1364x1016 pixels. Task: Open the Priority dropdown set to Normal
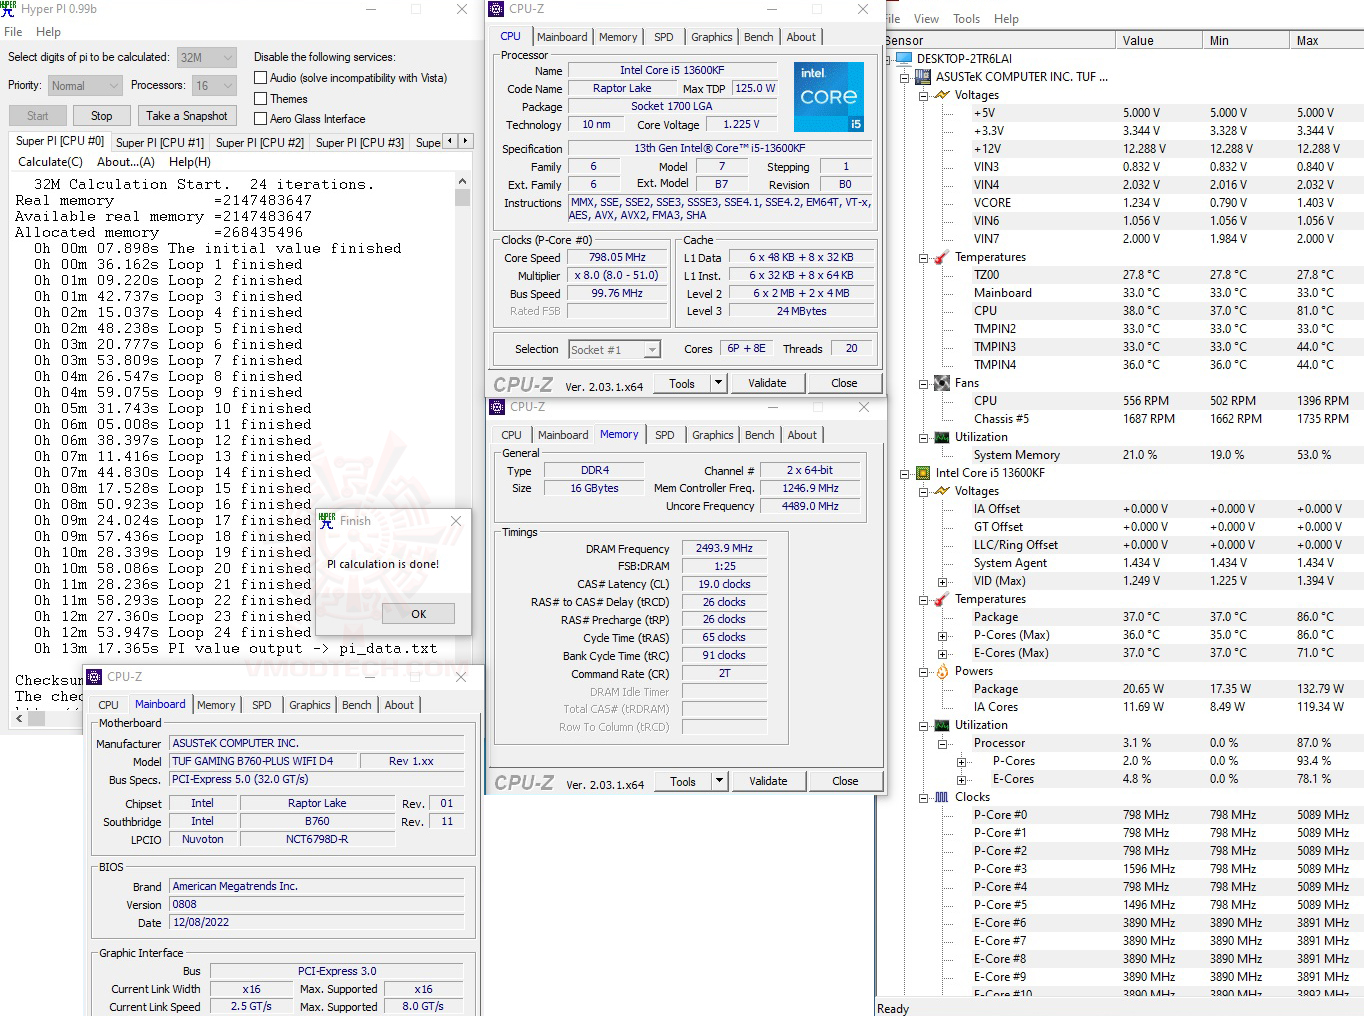[85, 86]
